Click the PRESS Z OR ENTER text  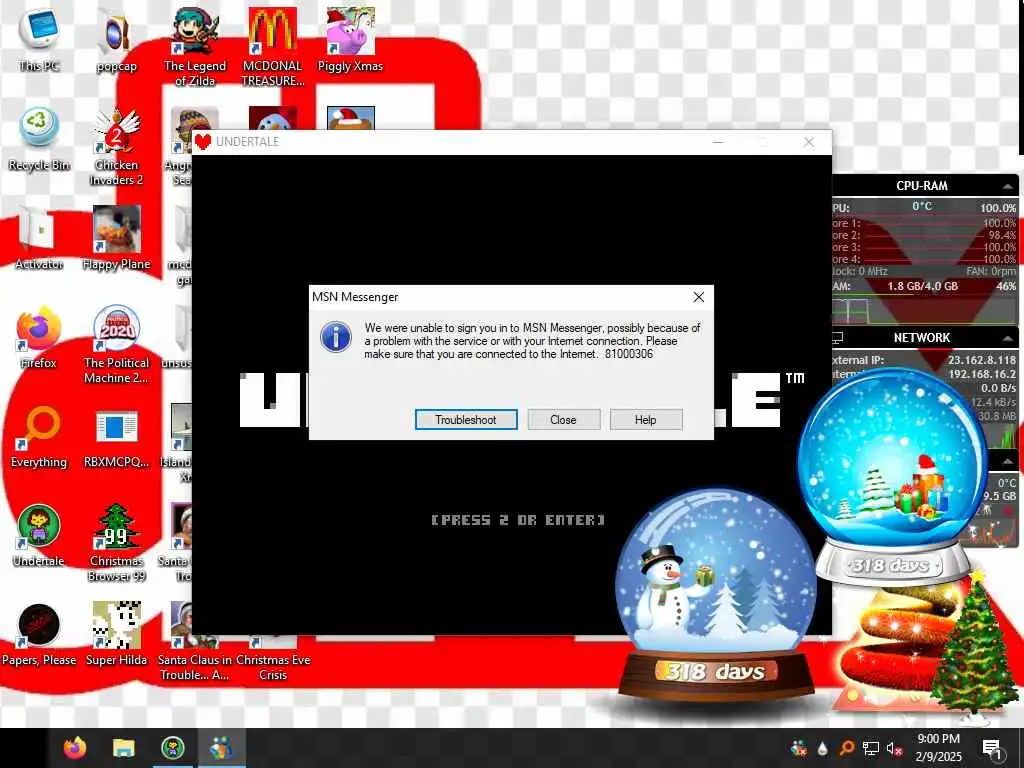tap(518, 520)
